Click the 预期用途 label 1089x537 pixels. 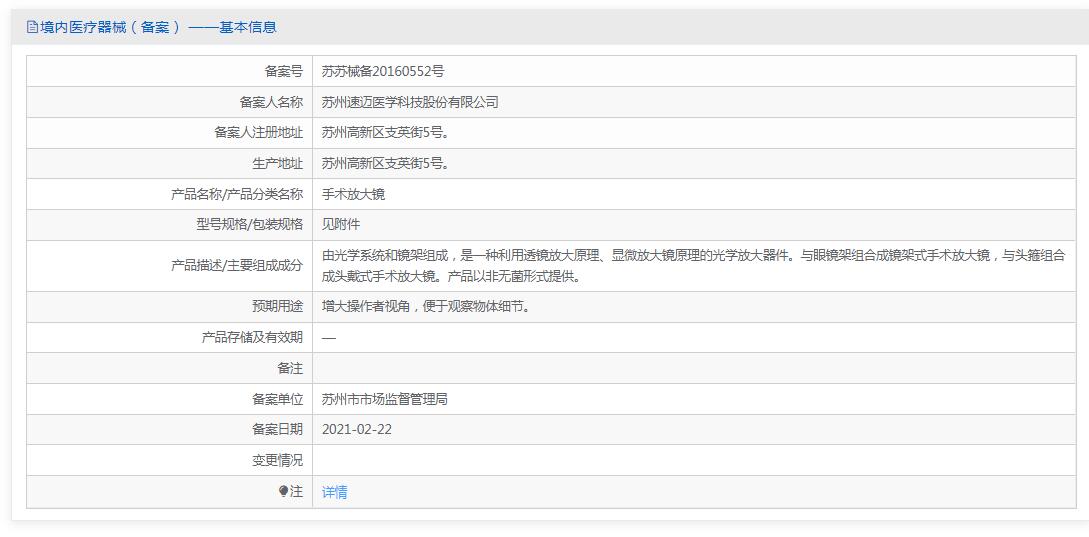tap(277, 306)
